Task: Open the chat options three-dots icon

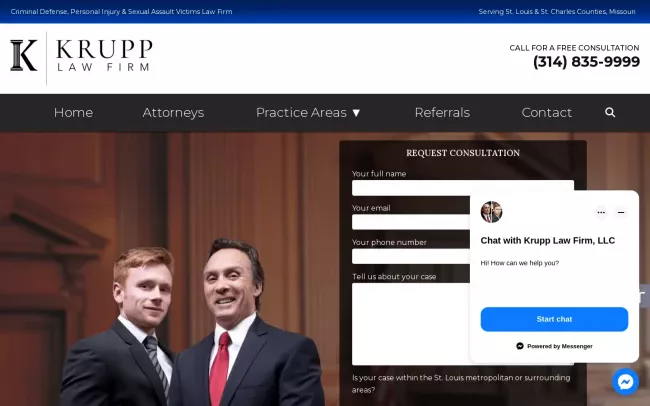Action: coord(601,212)
